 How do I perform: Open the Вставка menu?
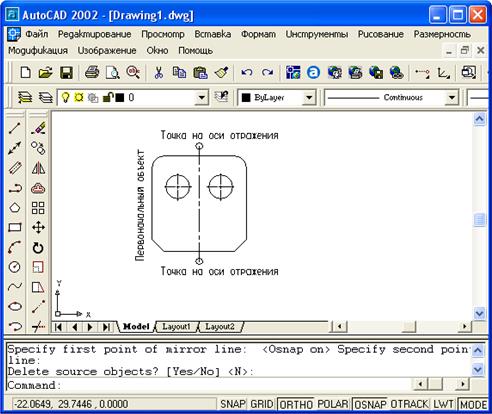pos(213,34)
